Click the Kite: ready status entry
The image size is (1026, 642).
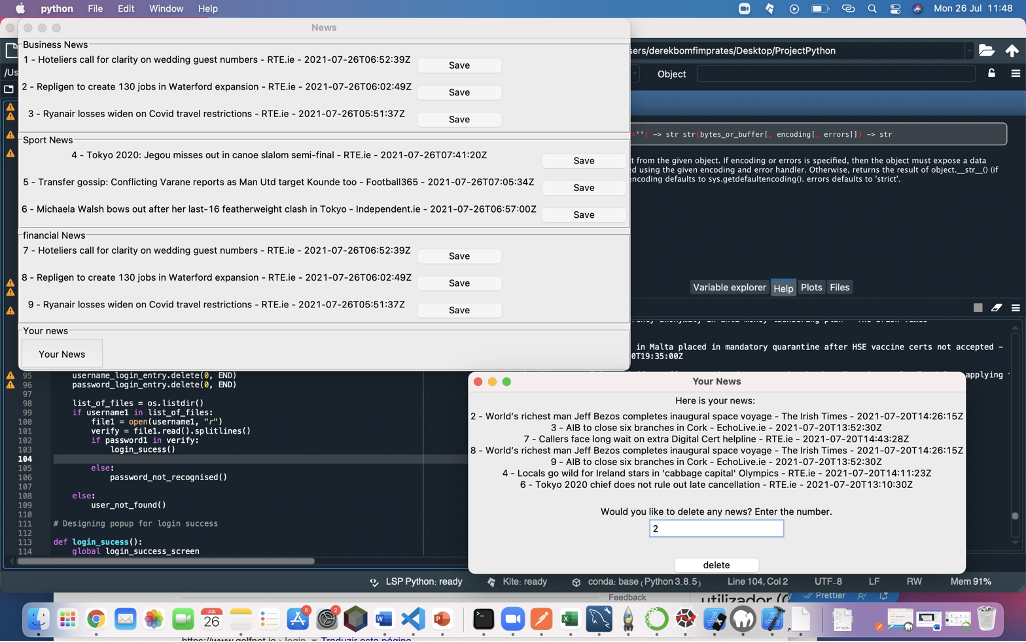click(x=517, y=582)
